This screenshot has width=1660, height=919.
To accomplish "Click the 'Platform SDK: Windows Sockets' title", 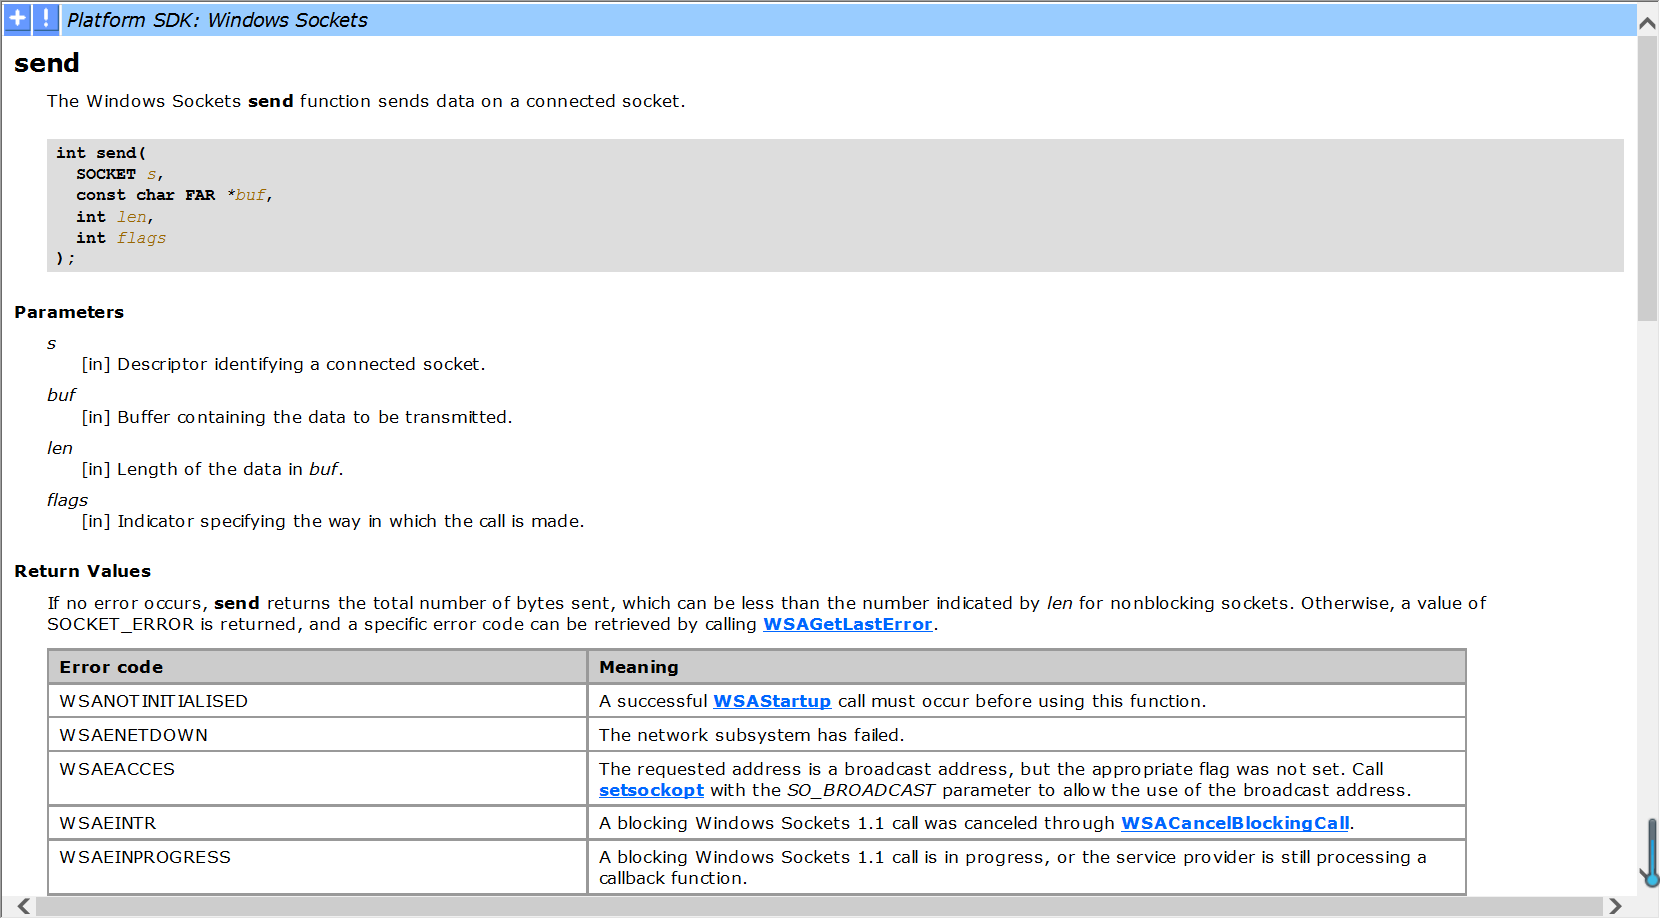I will point(217,20).
